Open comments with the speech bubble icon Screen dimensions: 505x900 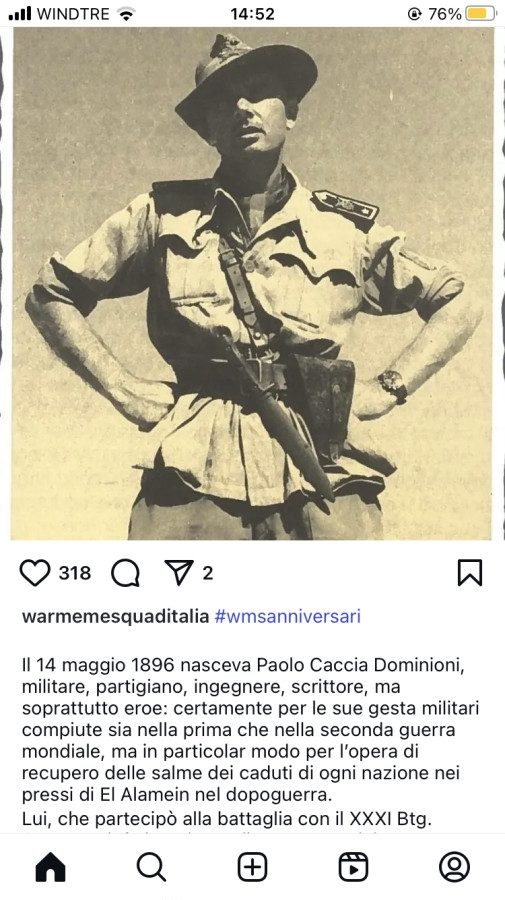125,573
